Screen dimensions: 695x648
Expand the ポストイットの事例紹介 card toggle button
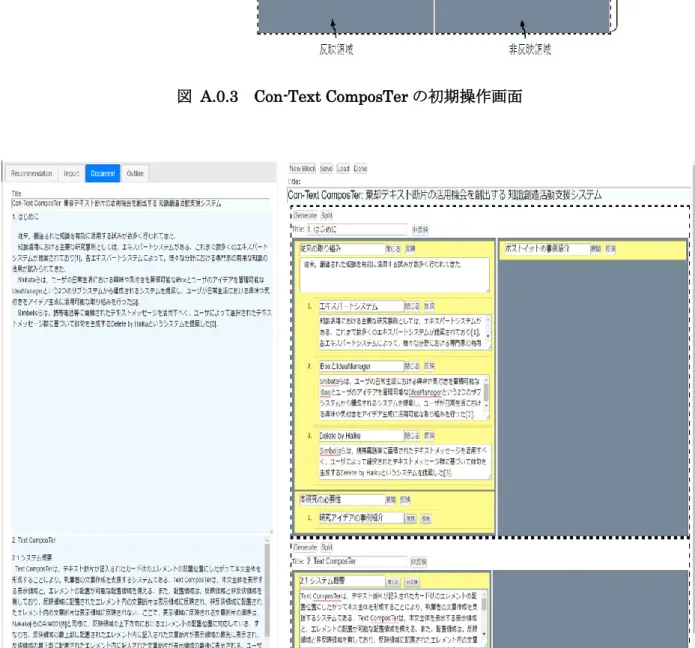click(596, 249)
